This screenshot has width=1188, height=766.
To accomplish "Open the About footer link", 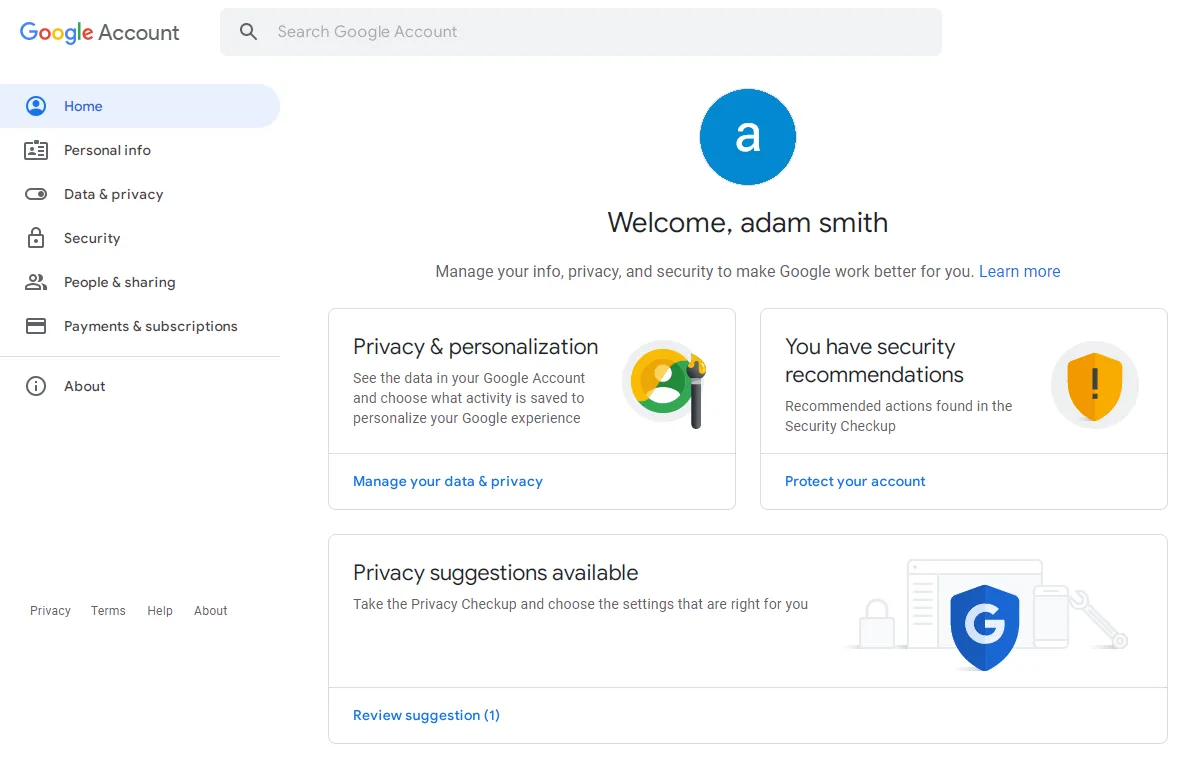I will tap(211, 611).
